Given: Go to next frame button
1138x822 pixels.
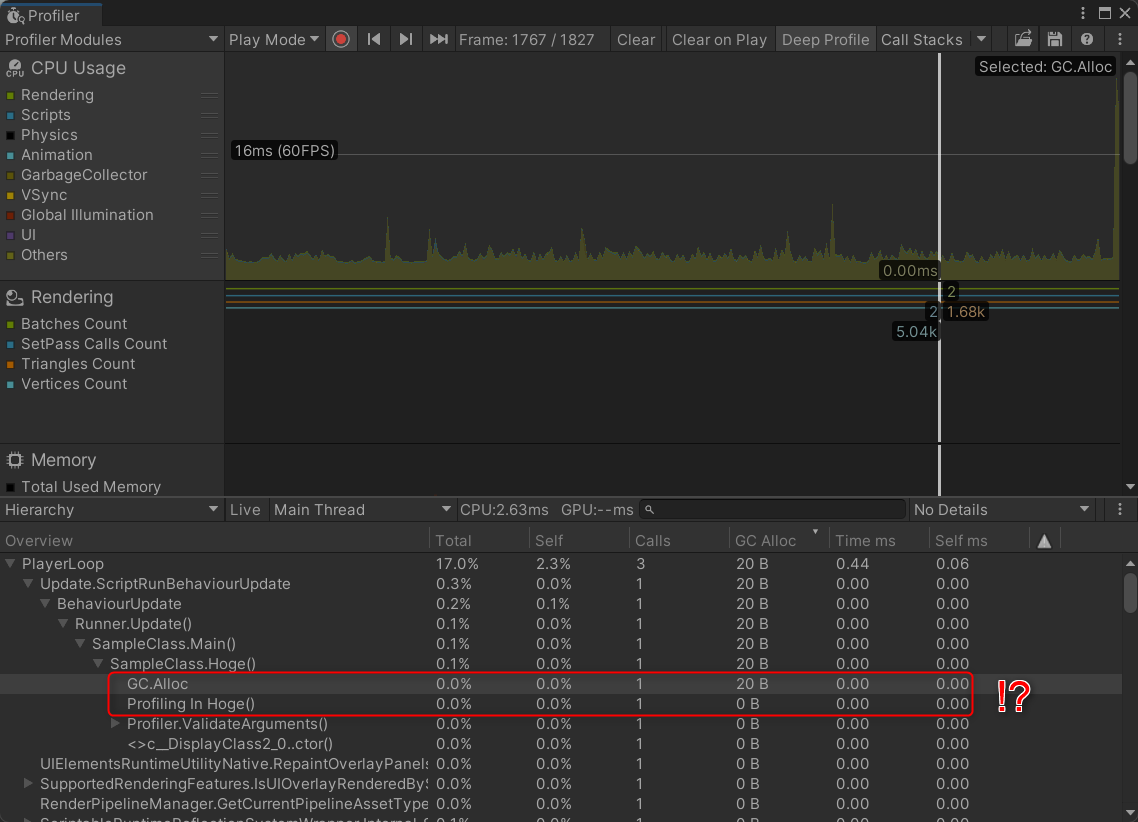Looking at the screenshot, I should [406, 39].
